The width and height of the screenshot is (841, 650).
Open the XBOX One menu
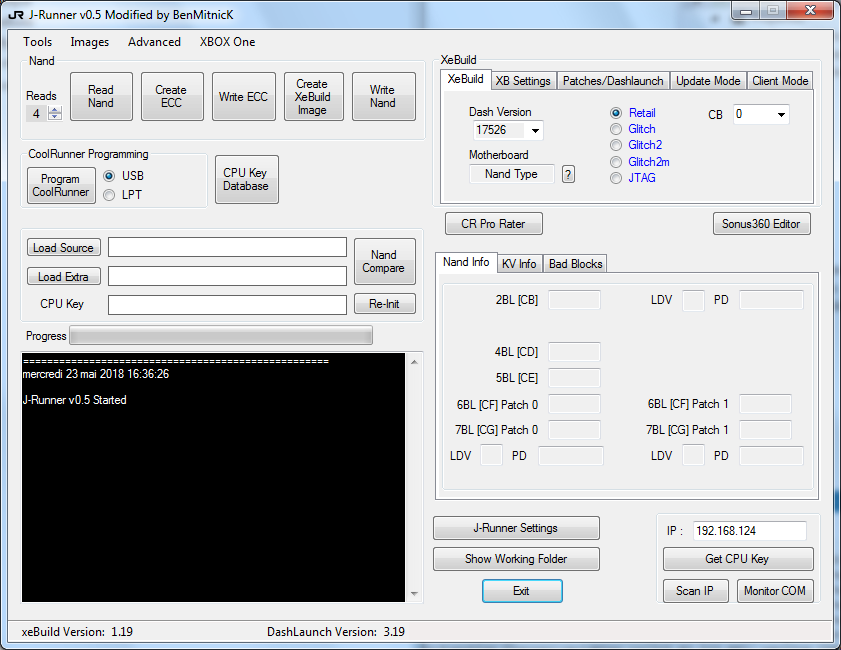(227, 42)
